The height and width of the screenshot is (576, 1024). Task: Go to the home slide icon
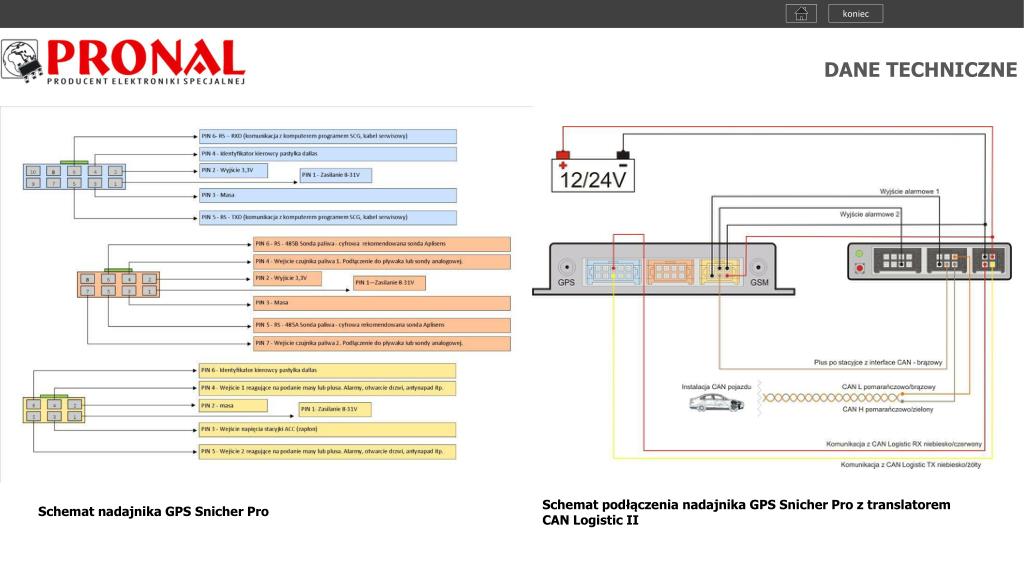click(x=801, y=13)
